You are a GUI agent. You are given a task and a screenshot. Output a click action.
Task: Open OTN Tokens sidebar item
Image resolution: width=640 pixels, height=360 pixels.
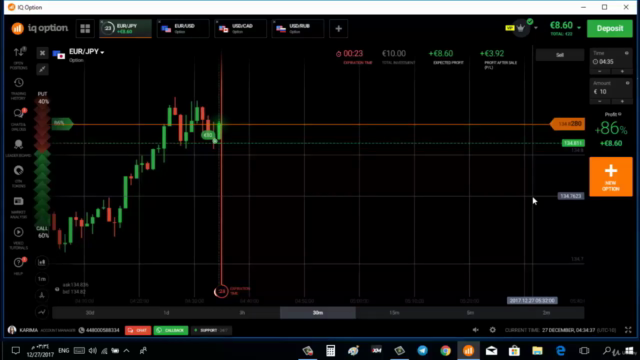click(18, 176)
